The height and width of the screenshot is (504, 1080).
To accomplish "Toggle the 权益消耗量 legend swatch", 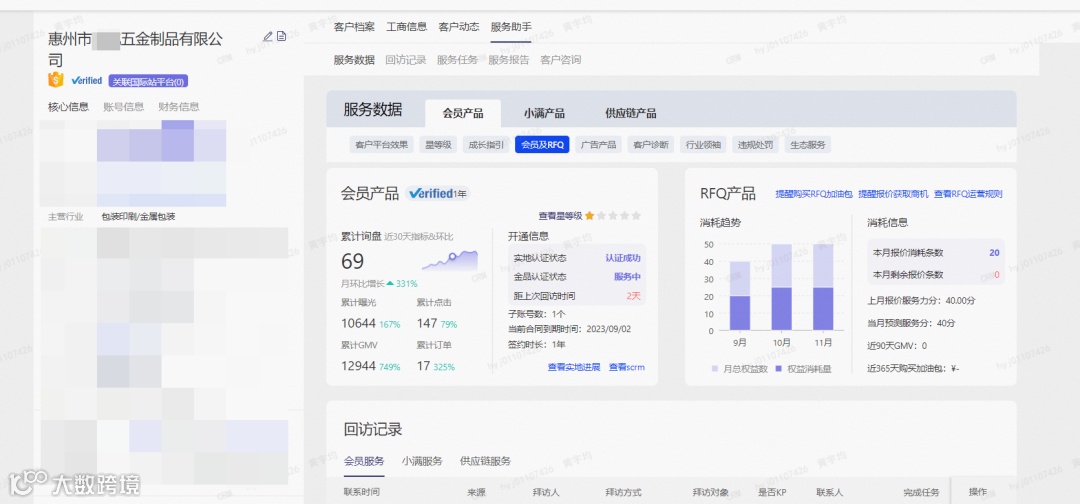I will pos(779,369).
